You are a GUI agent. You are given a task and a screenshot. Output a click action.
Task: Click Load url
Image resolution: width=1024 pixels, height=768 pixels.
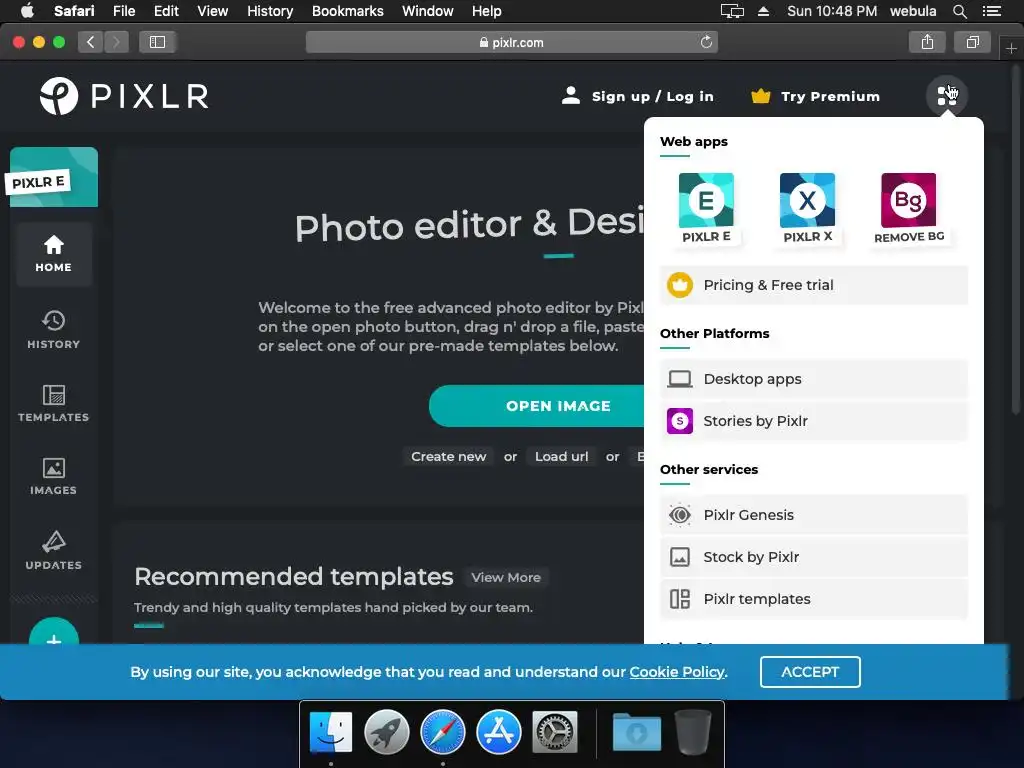click(x=562, y=456)
